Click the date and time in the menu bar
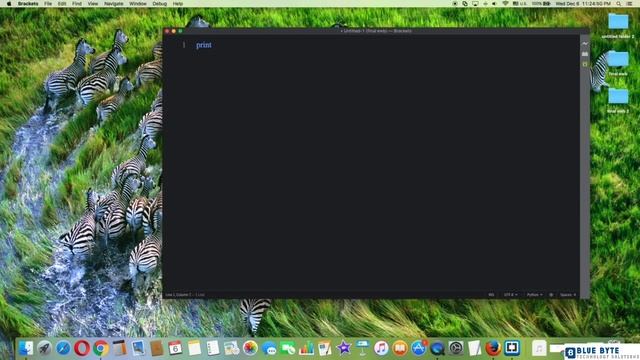 [583, 3]
